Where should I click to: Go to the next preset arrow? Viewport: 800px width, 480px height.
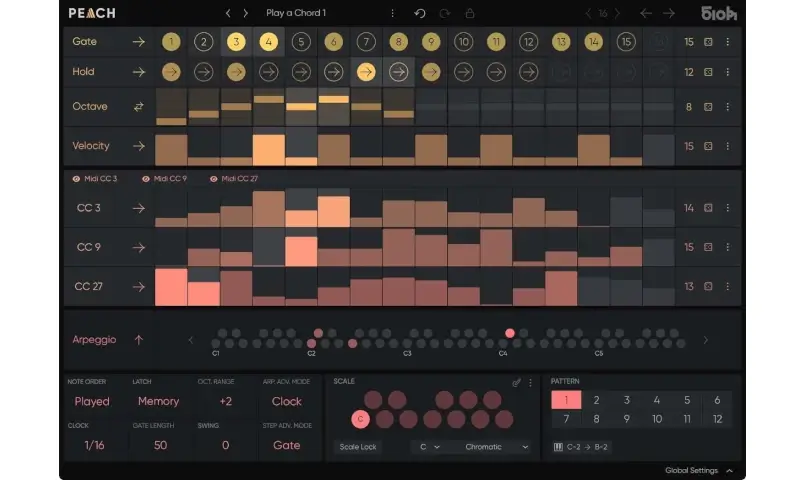[245, 13]
